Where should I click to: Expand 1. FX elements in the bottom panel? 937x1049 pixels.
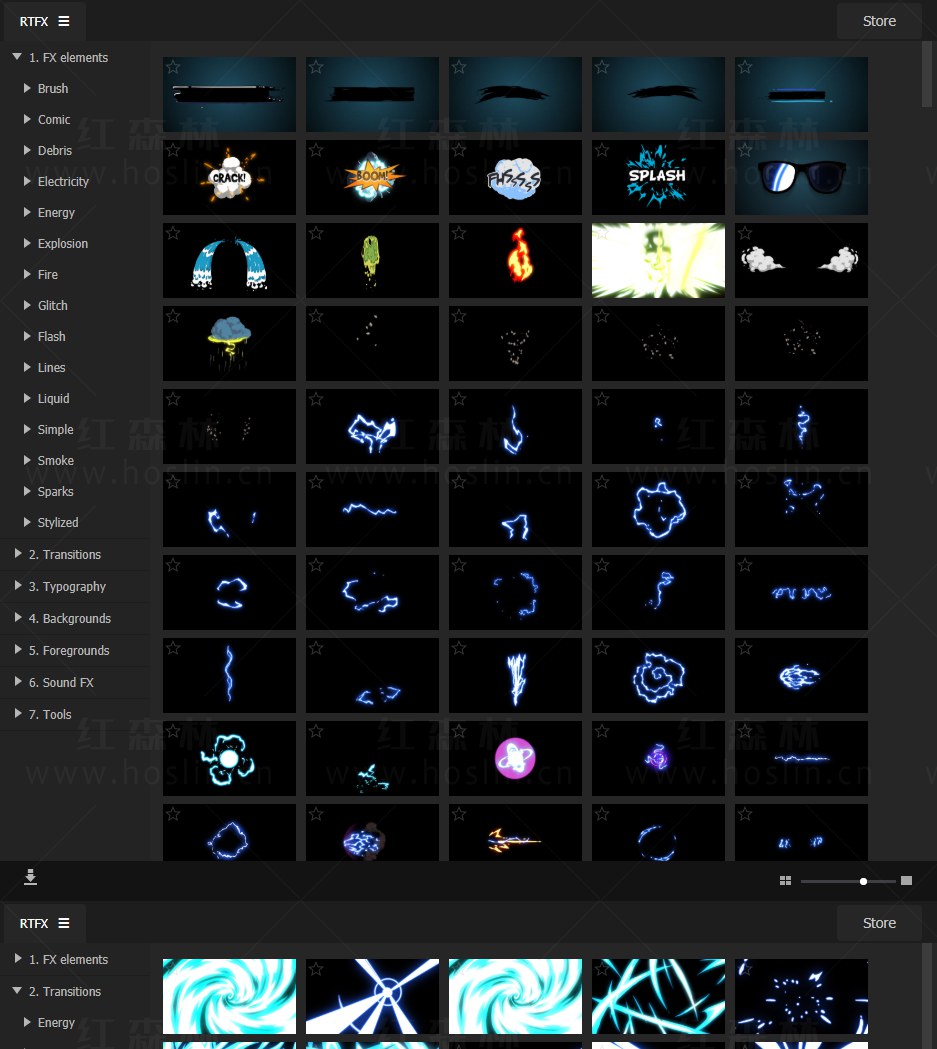(18, 959)
